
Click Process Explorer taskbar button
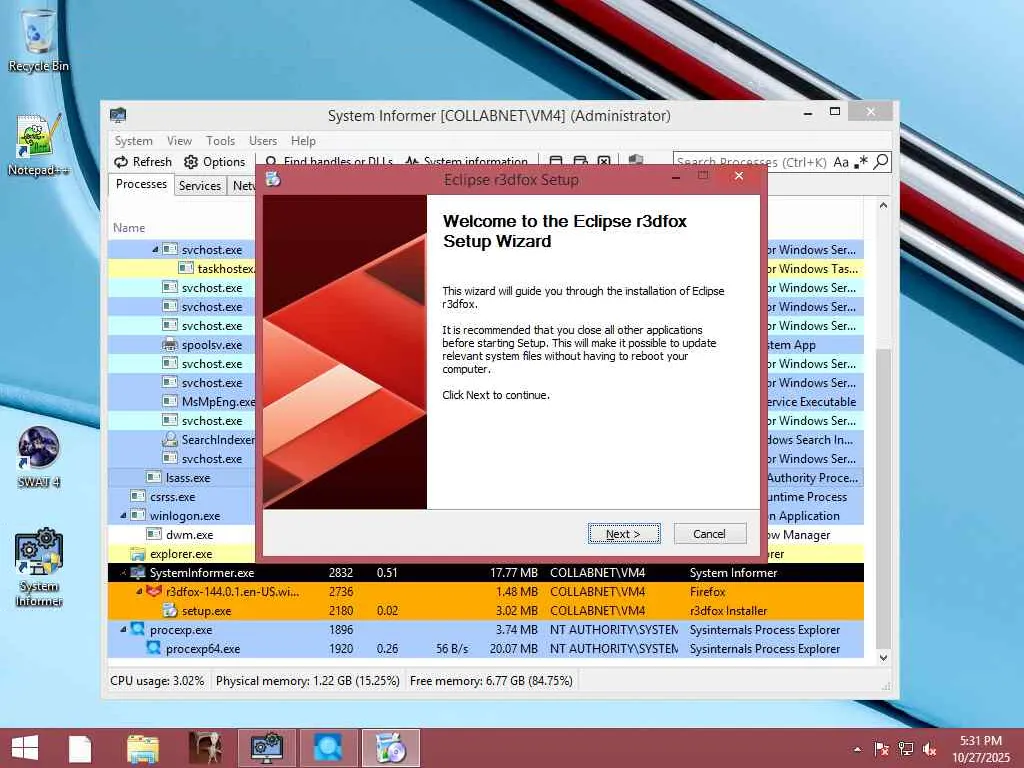328,748
